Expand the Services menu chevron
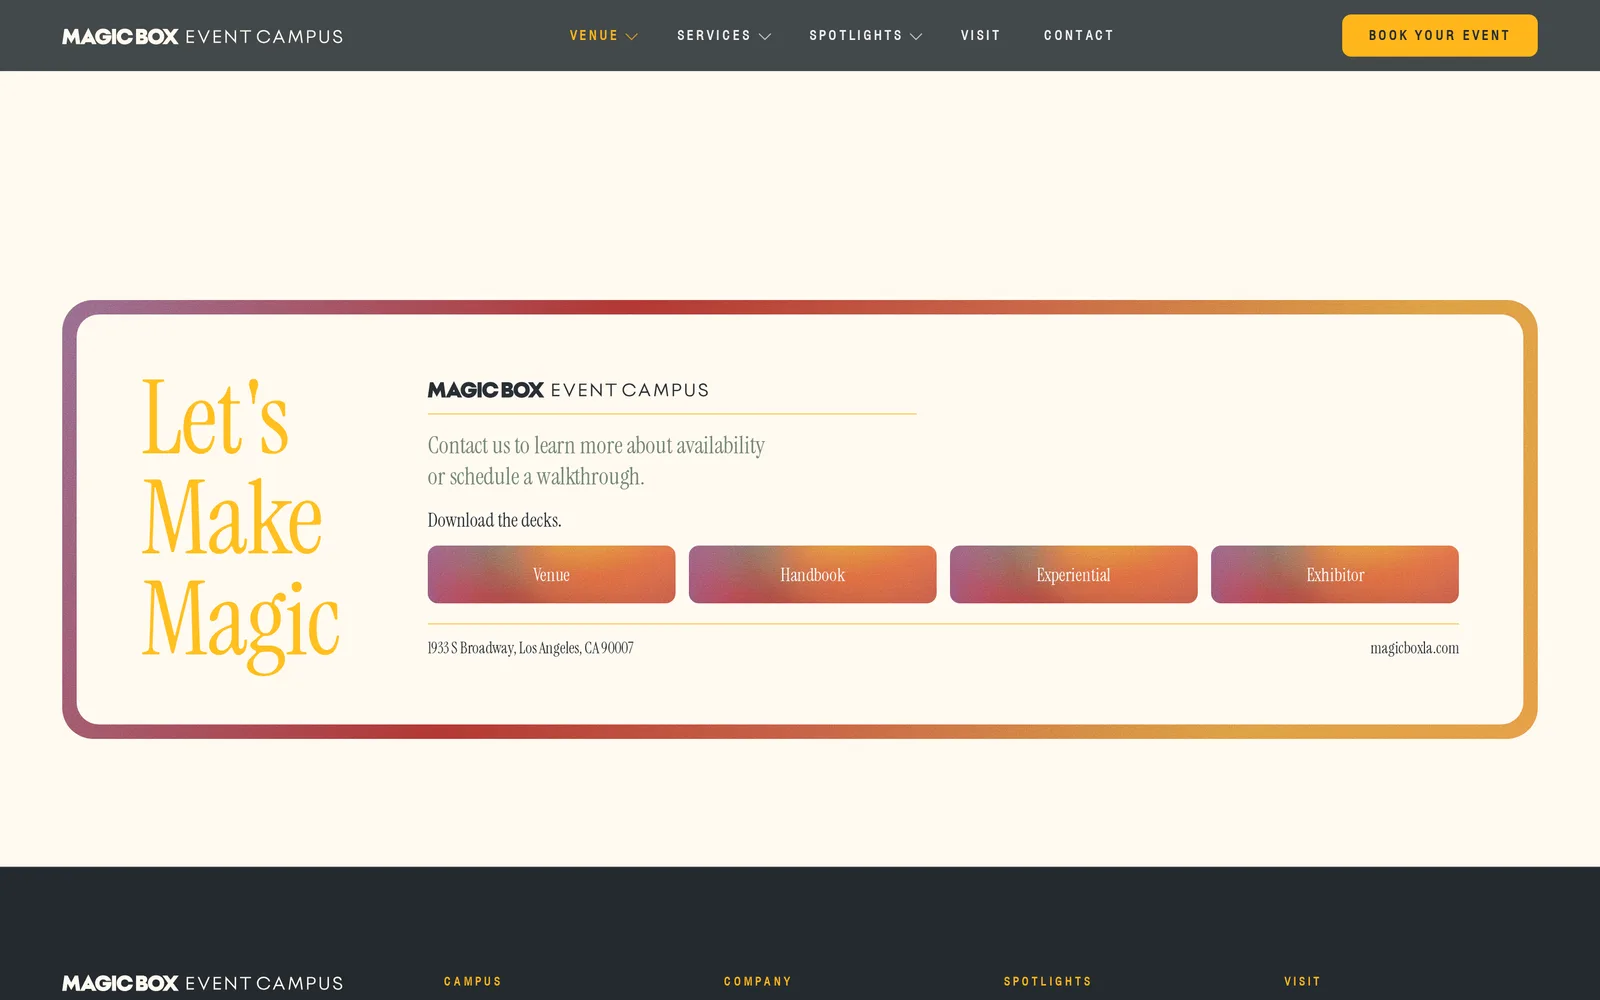The width and height of the screenshot is (1600, 1000). point(765,36)
